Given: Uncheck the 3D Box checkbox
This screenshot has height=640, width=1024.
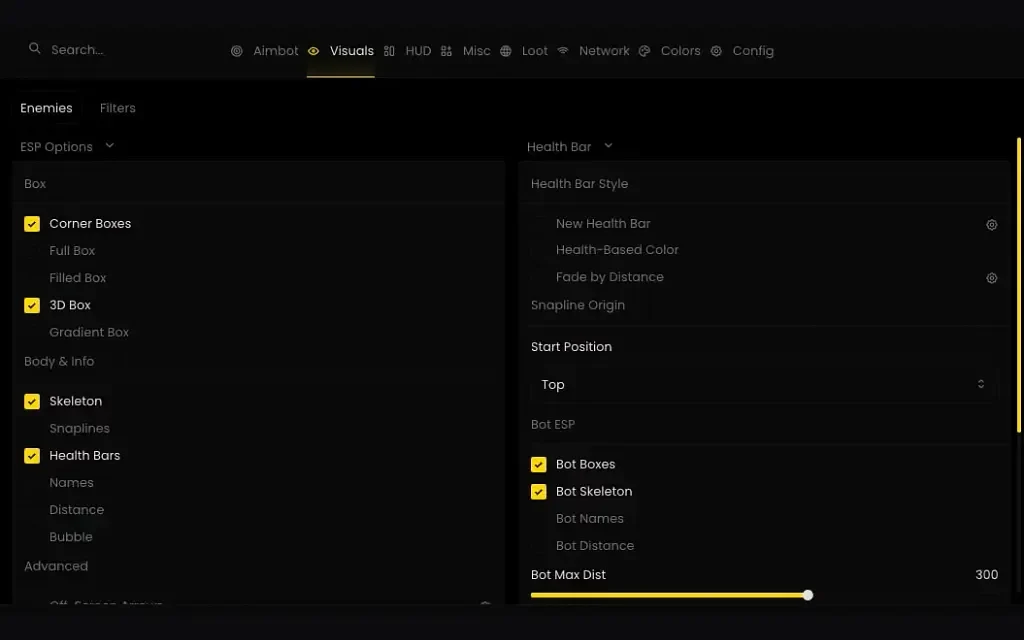Looking at the screenshot, I should [32, 306].
